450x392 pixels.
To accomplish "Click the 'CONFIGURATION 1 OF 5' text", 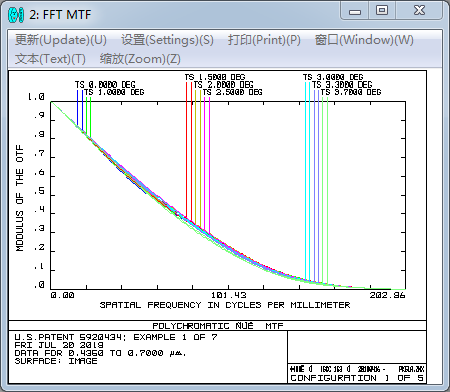I will (x=357, y=378).
